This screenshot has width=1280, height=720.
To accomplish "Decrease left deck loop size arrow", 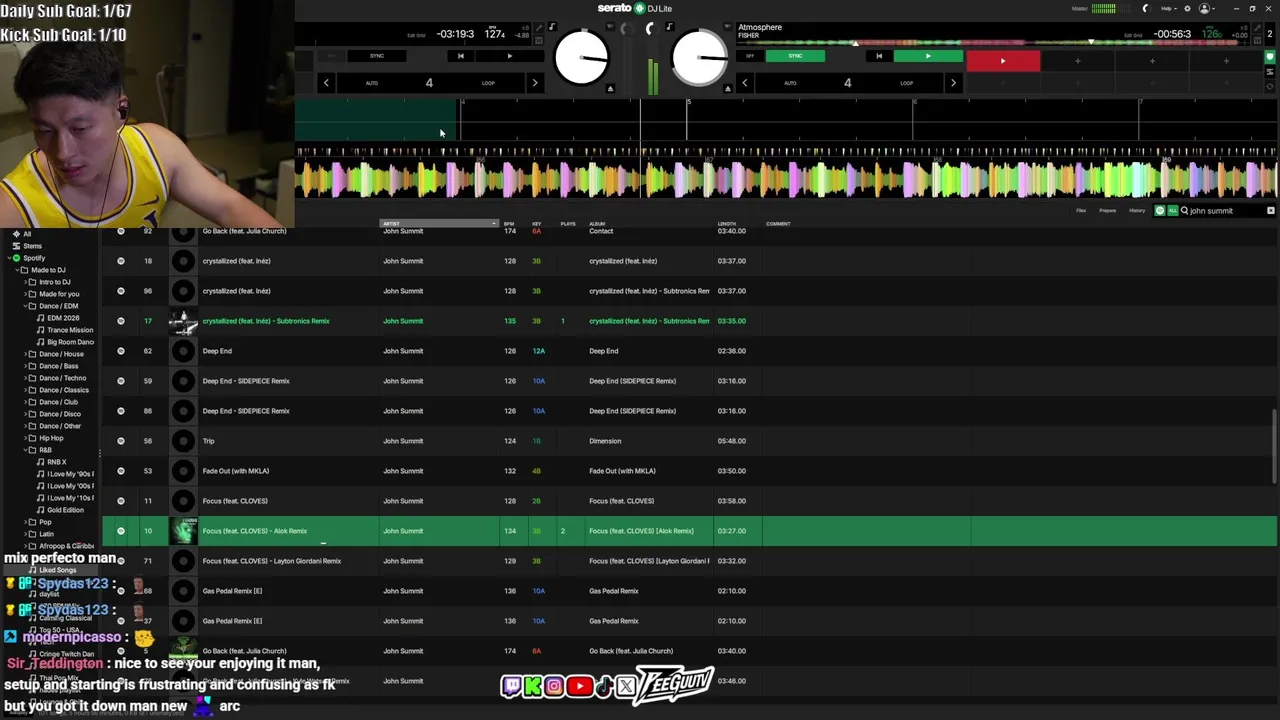I will [326, 83].
